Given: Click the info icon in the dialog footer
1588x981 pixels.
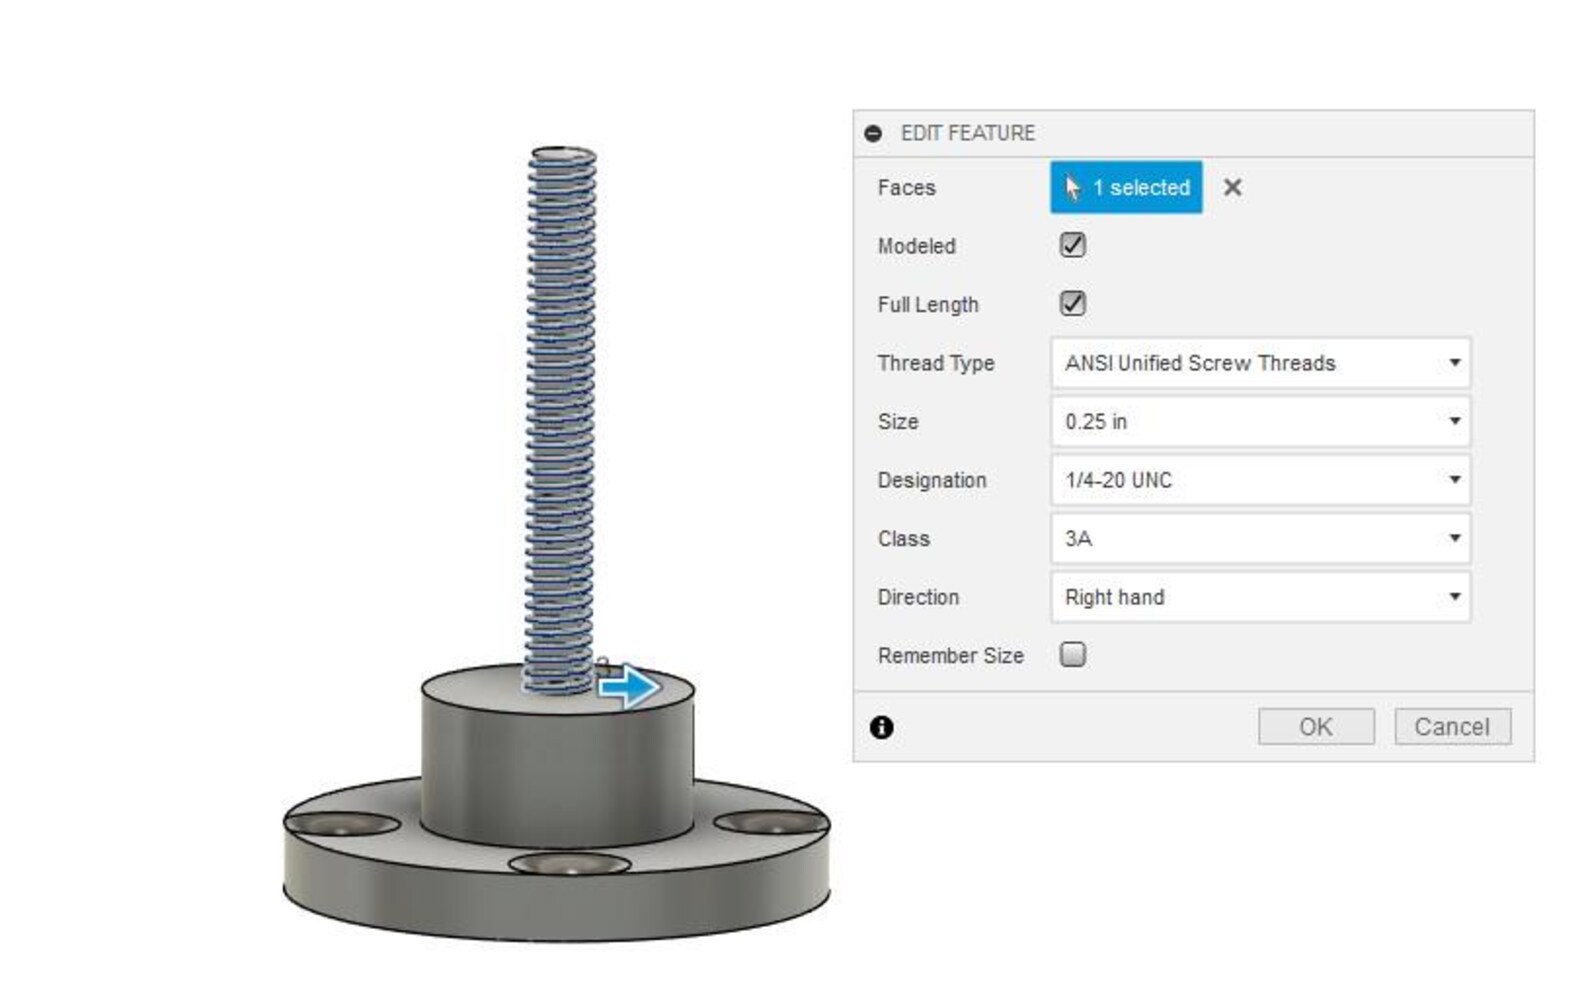Looking at the screenshot, I should click(x=881, y=727).
